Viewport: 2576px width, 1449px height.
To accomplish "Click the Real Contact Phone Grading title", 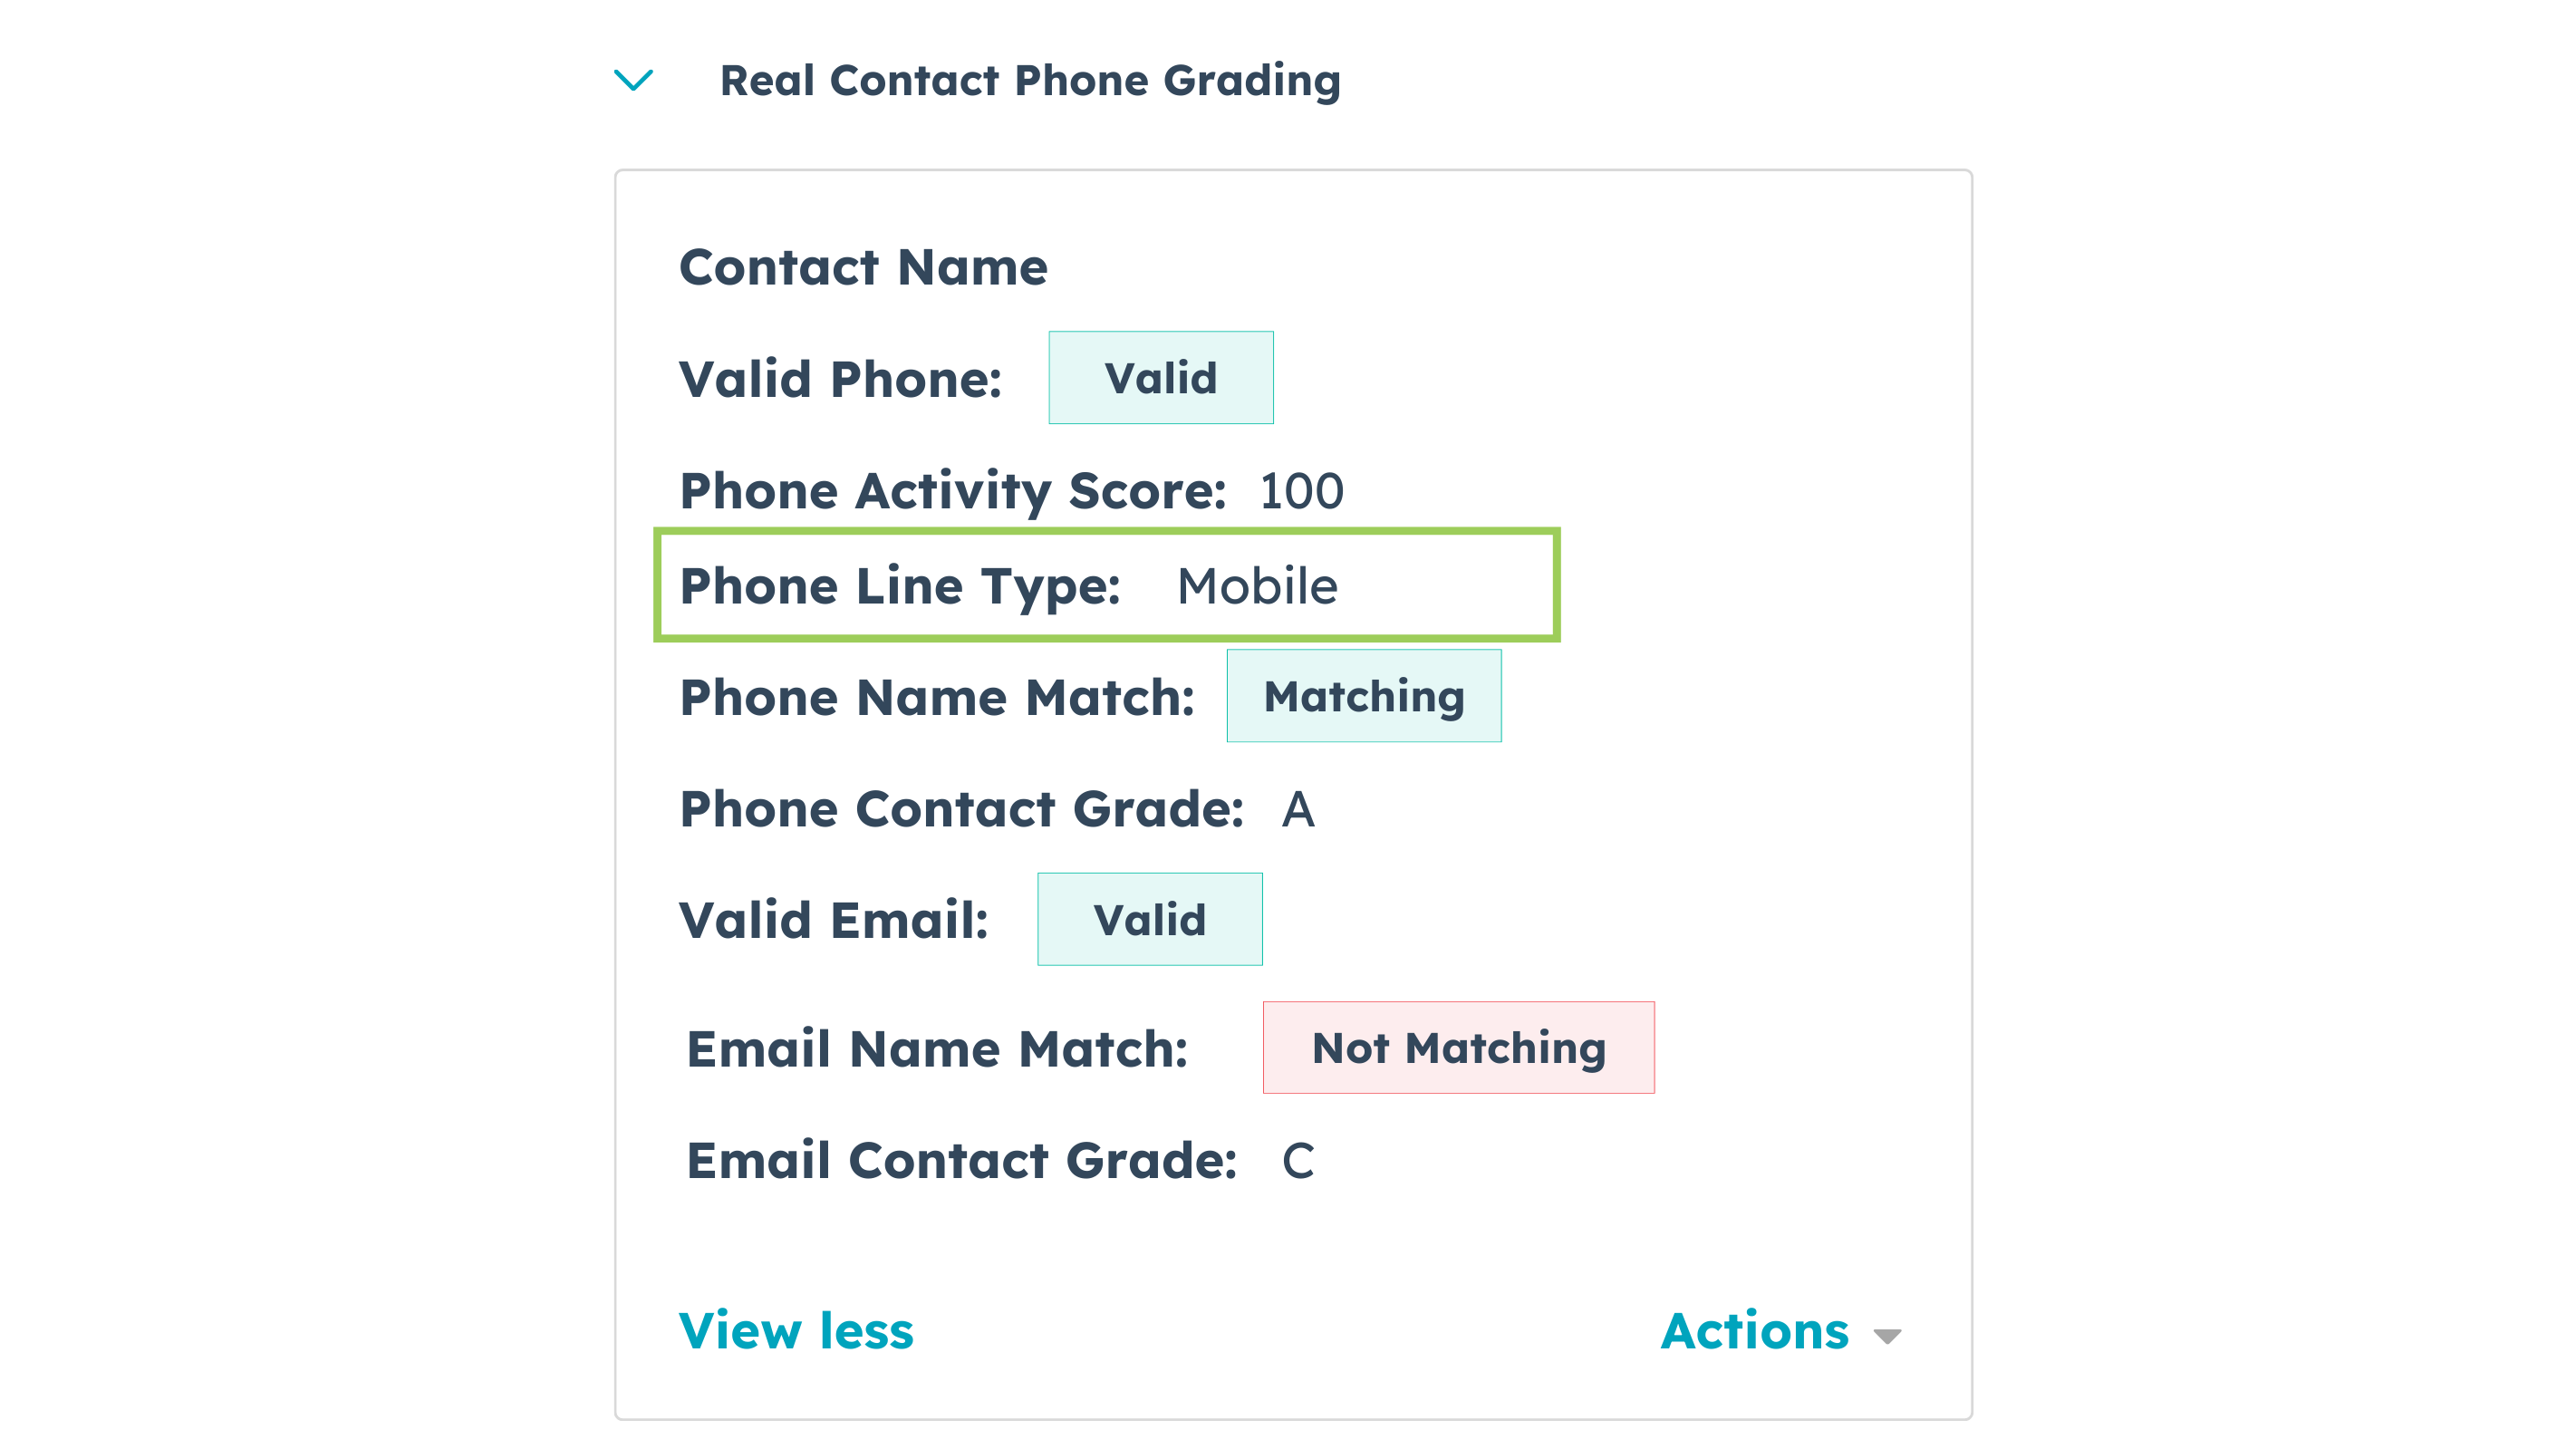I will [1031, 80].
